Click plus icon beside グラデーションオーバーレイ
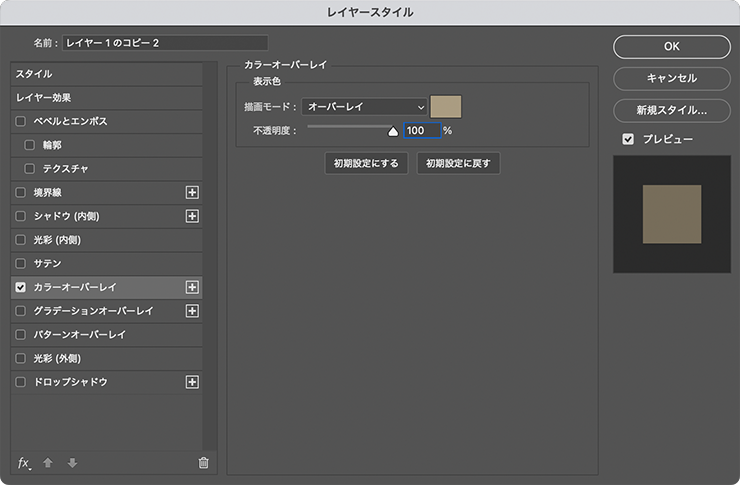Screen dimensions: 740x485 click(x=193, y=311)
